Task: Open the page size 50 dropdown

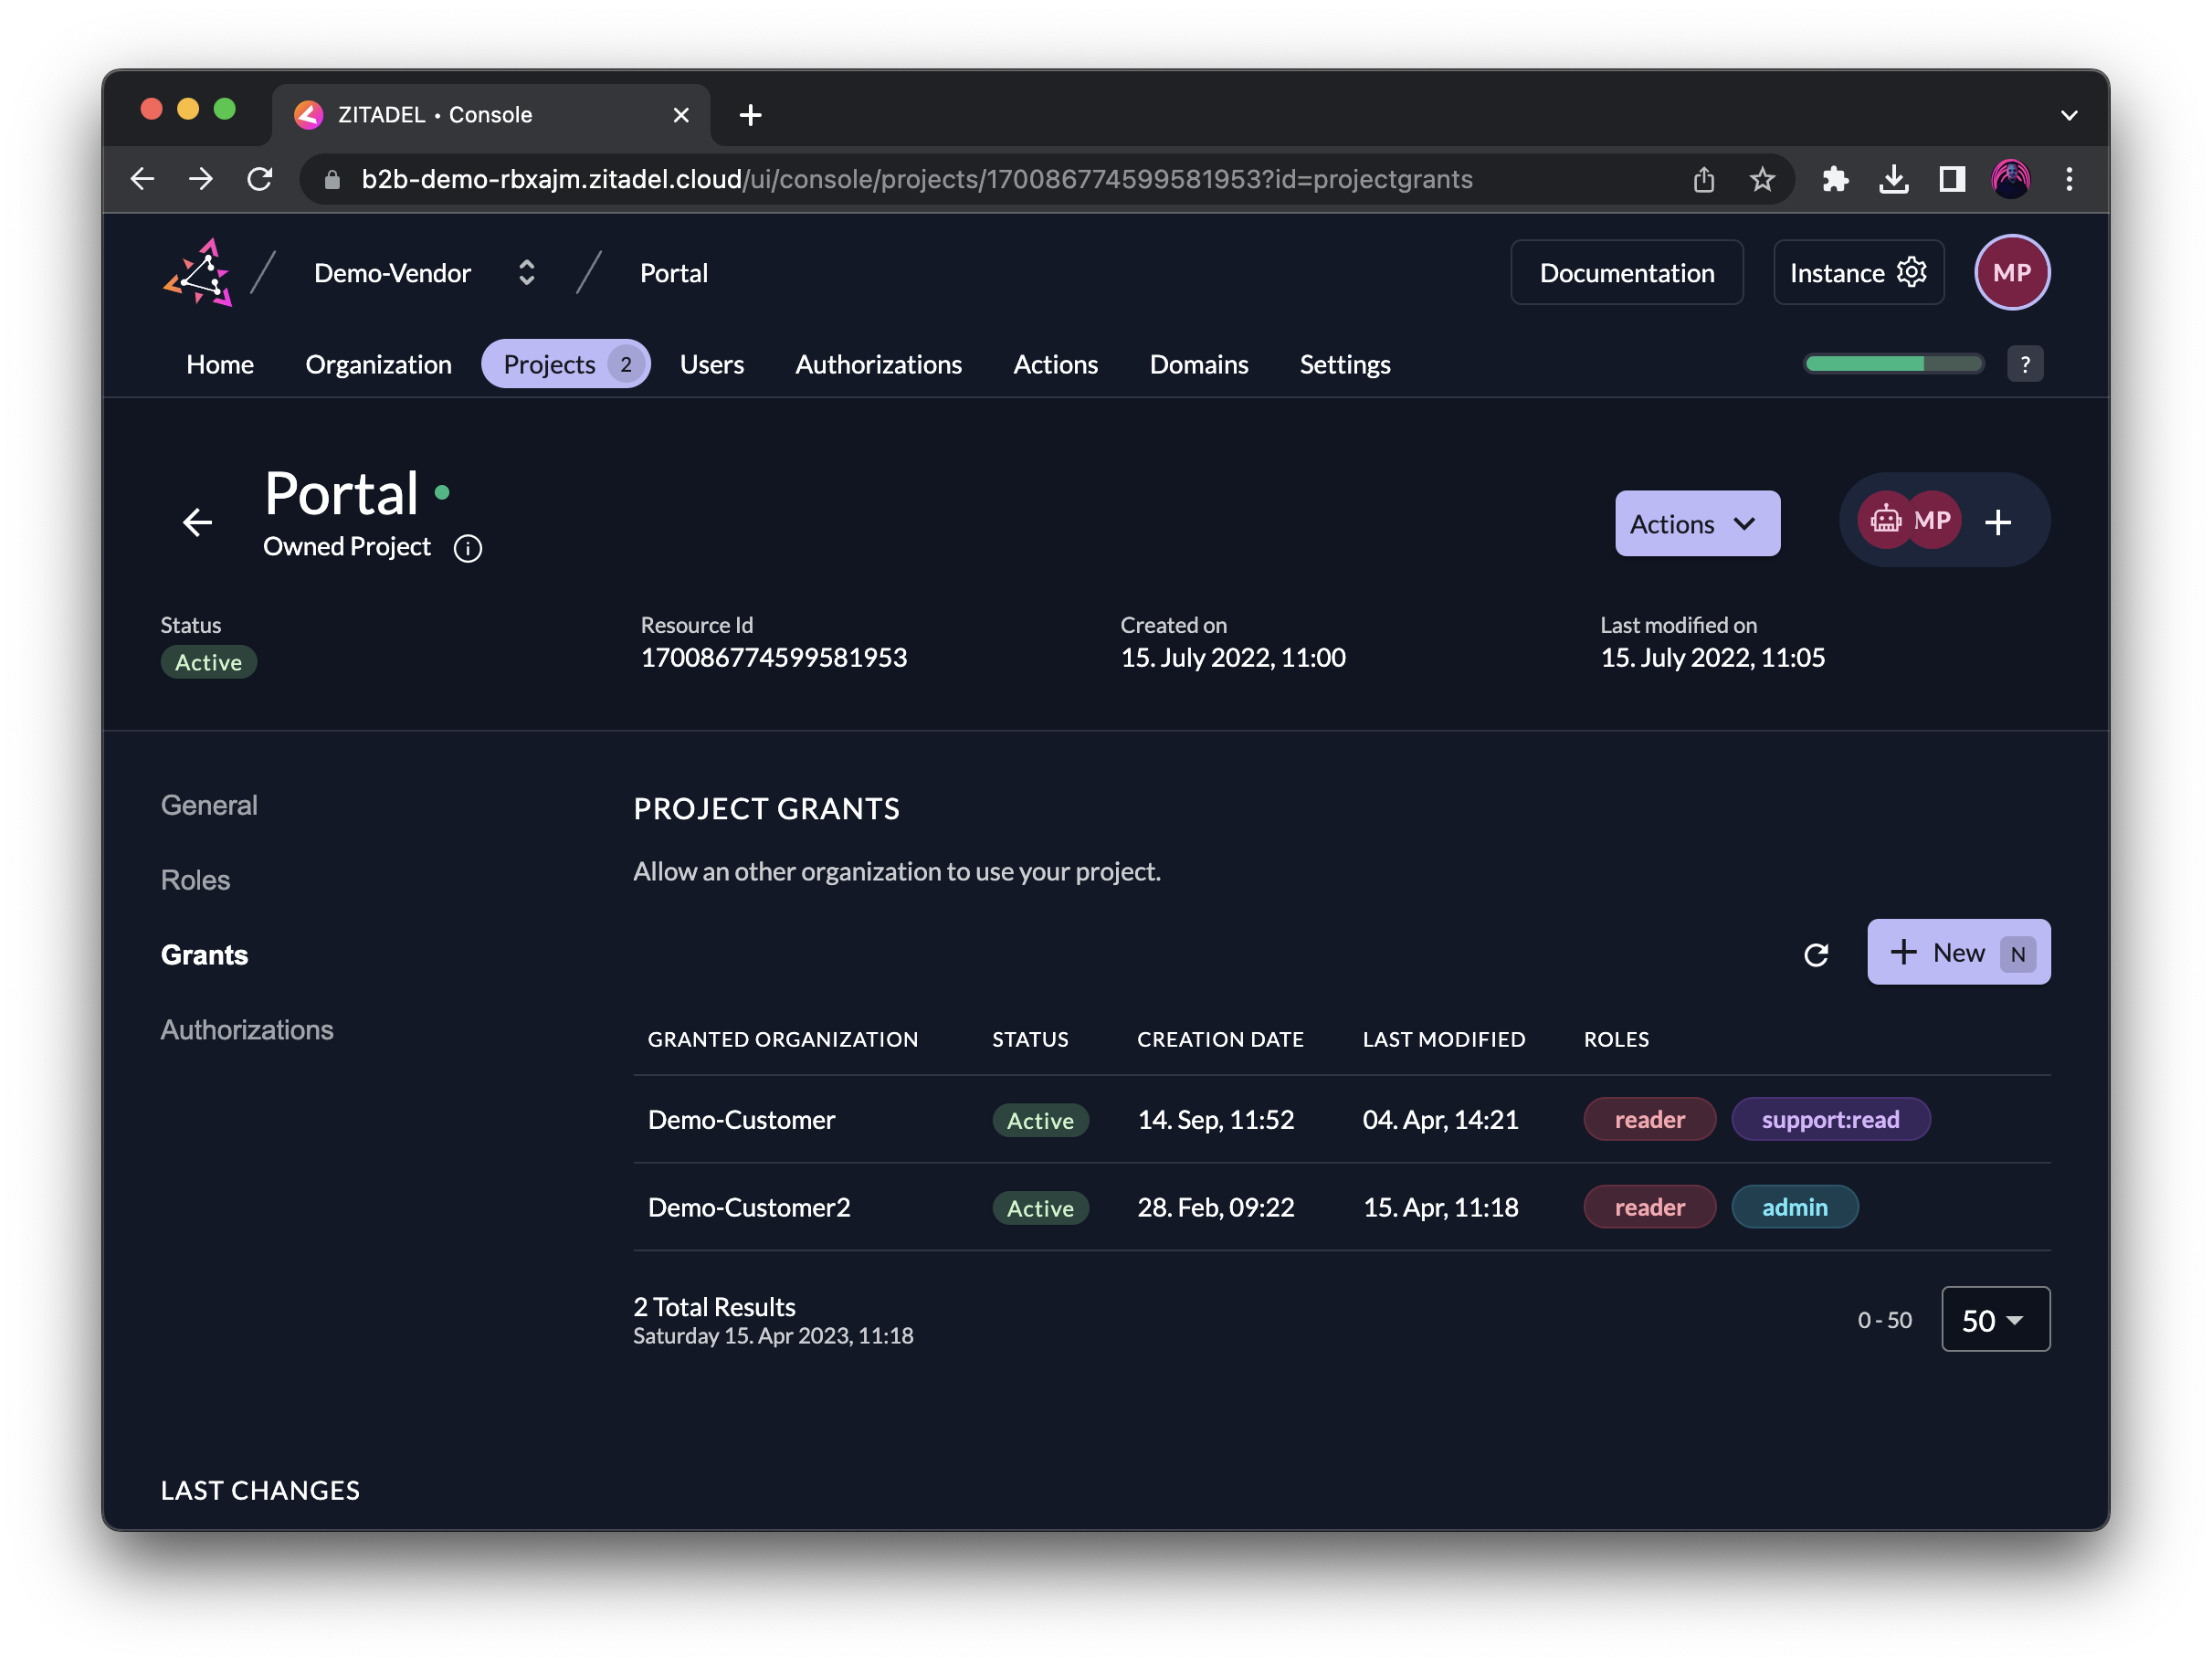Action: (1993, 1320)
